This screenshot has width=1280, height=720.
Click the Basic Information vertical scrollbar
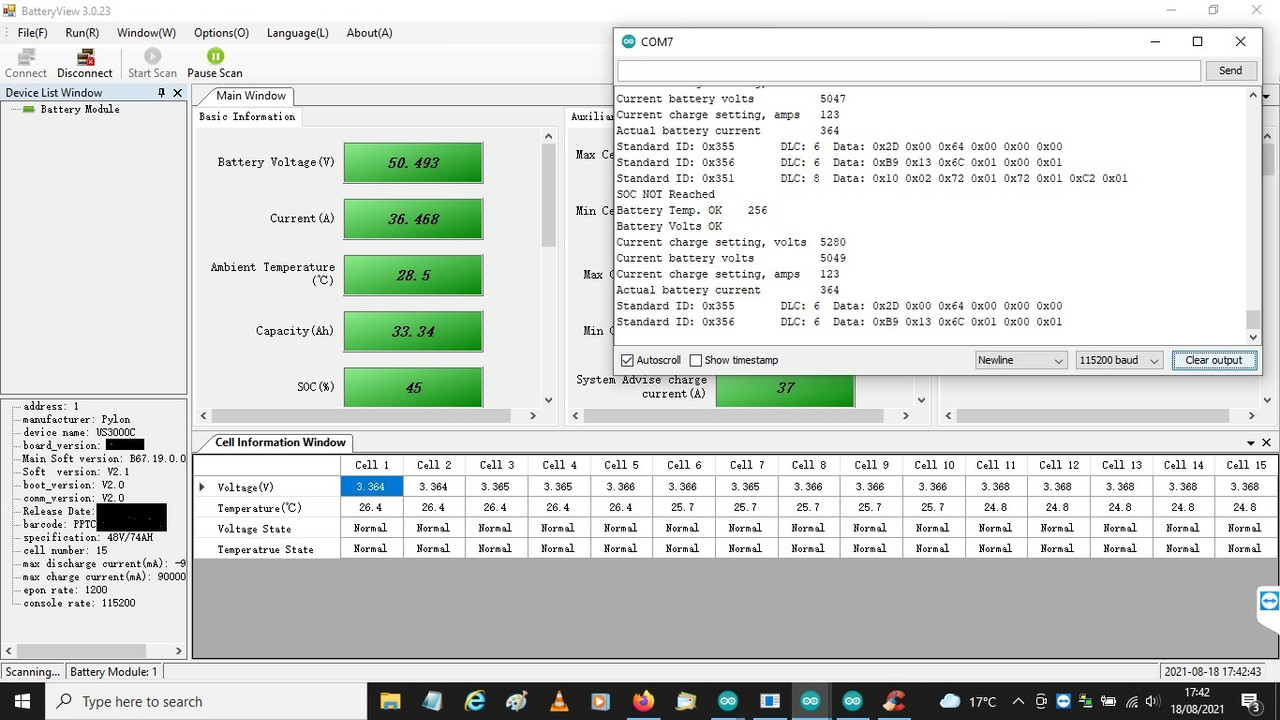click(x=548, y=267)
